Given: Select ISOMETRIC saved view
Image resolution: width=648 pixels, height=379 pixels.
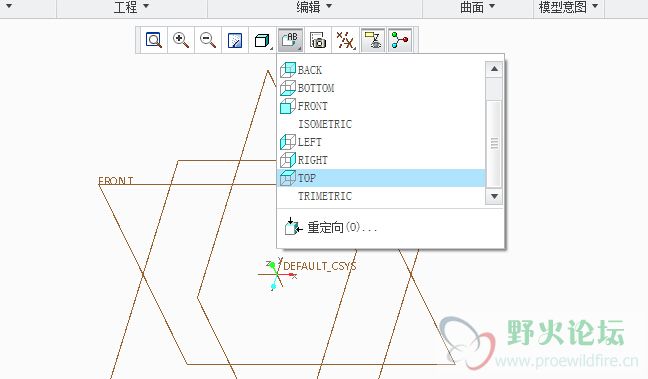Looking at the screenshot, I should click(x=382, y=124).
